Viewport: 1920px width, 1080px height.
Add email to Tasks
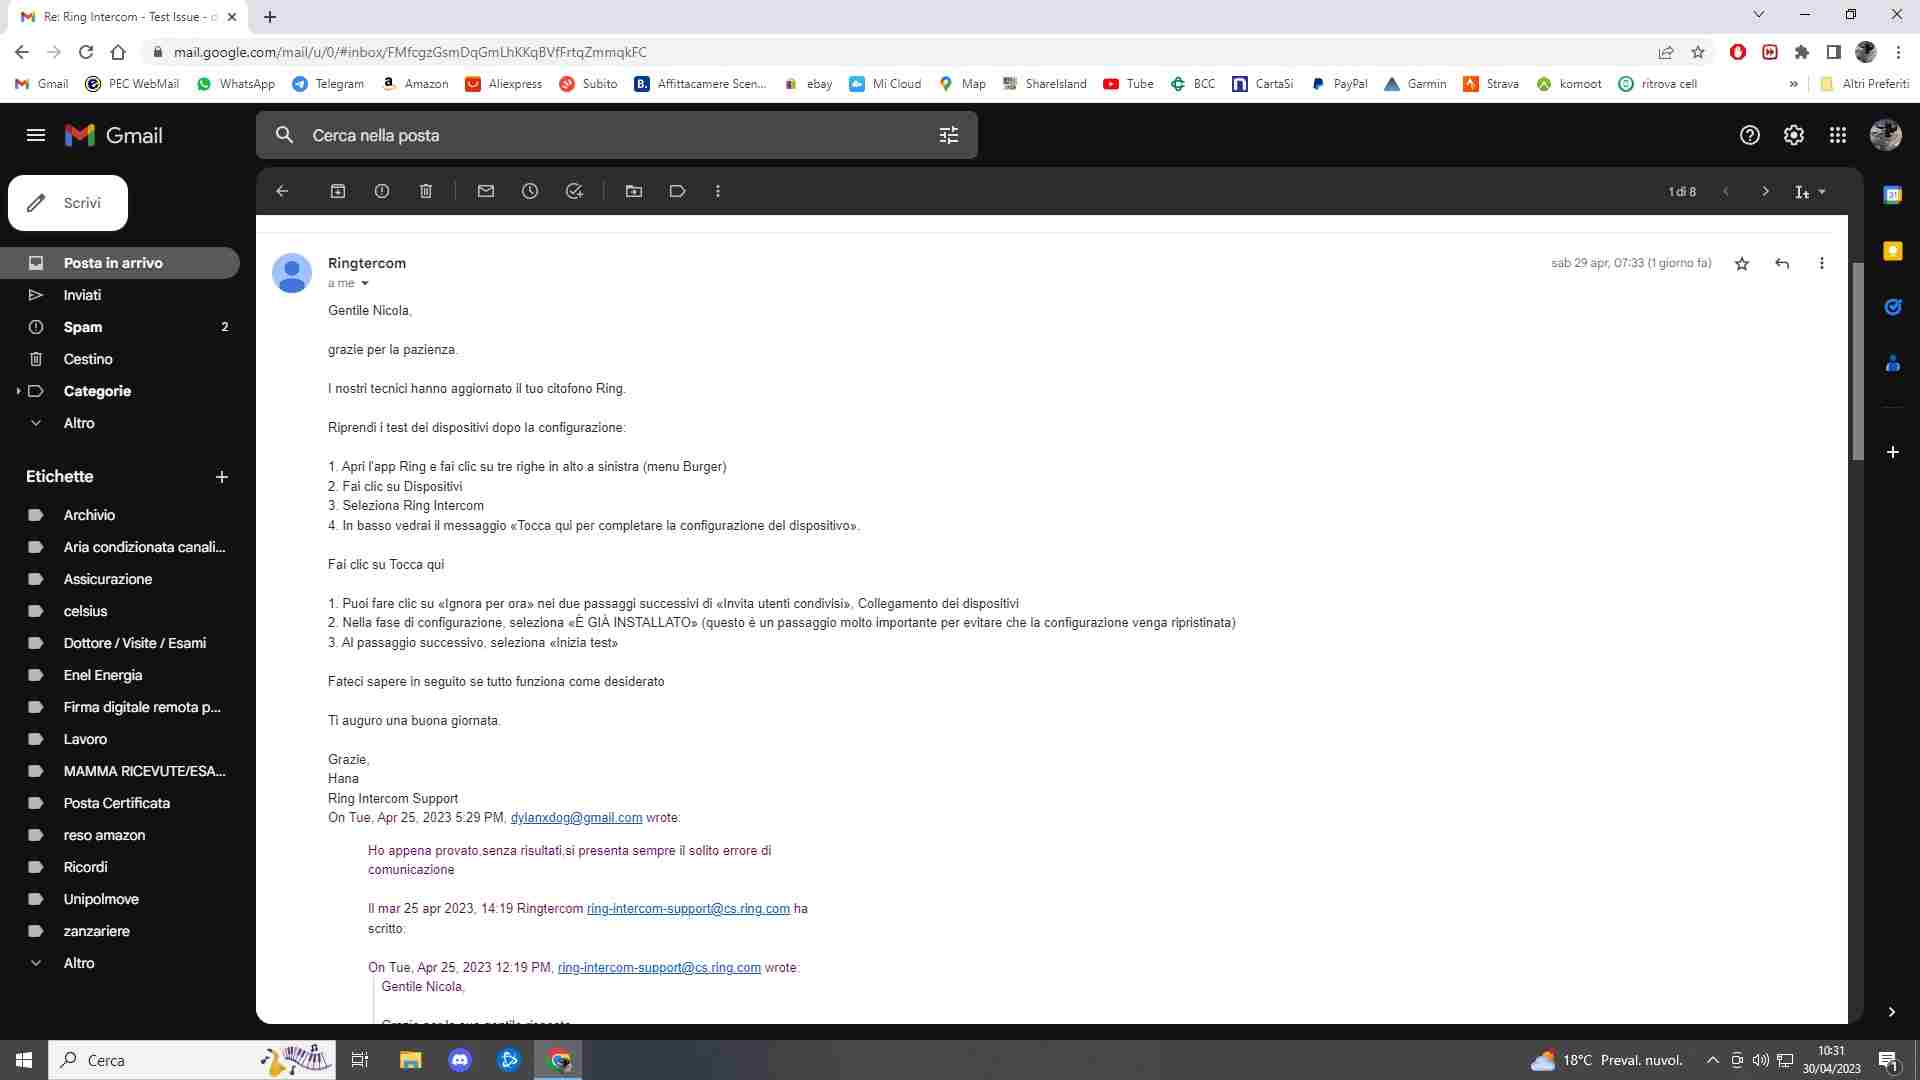pos(574,191)
